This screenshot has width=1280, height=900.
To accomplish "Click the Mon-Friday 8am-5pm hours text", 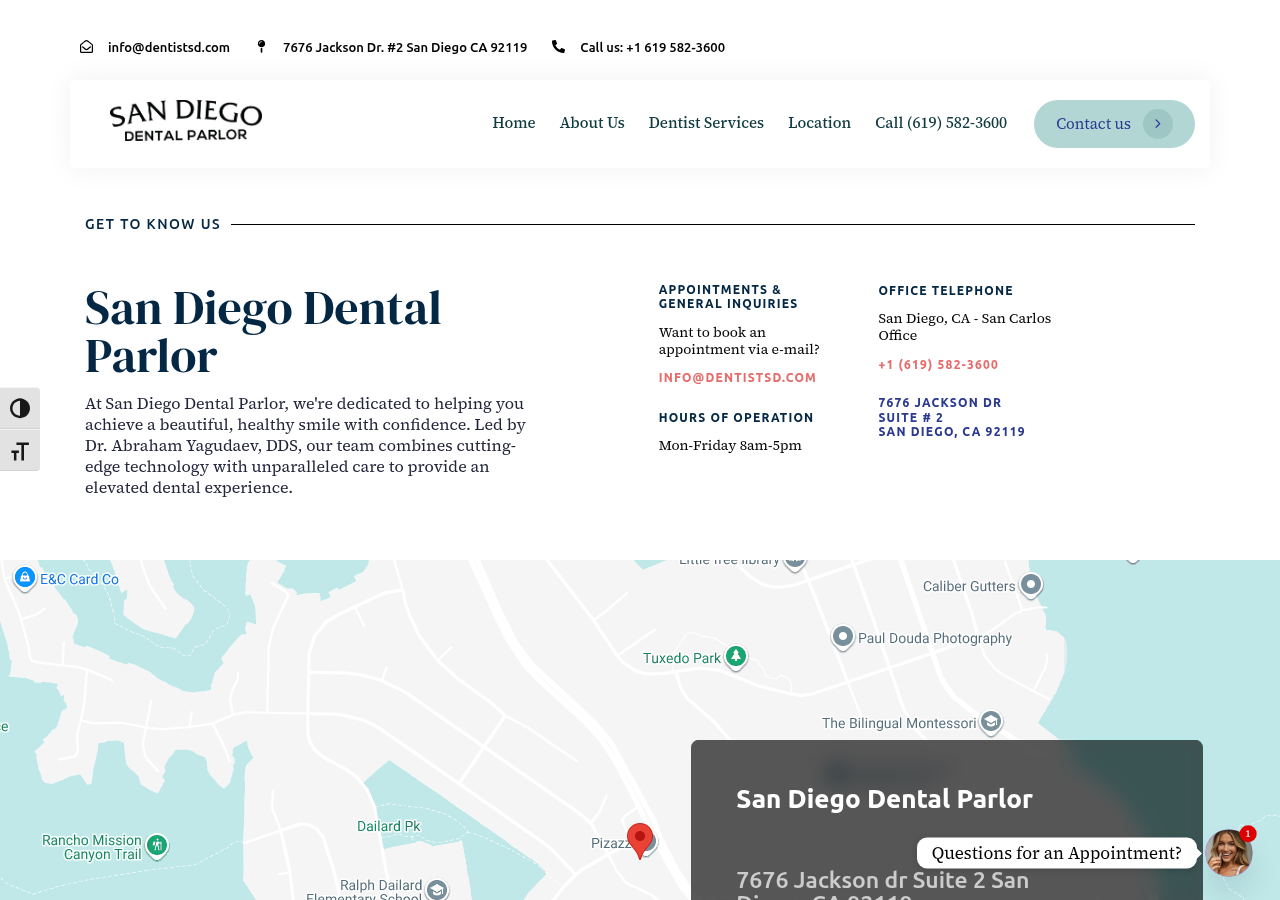I will (x=730, y=446).
